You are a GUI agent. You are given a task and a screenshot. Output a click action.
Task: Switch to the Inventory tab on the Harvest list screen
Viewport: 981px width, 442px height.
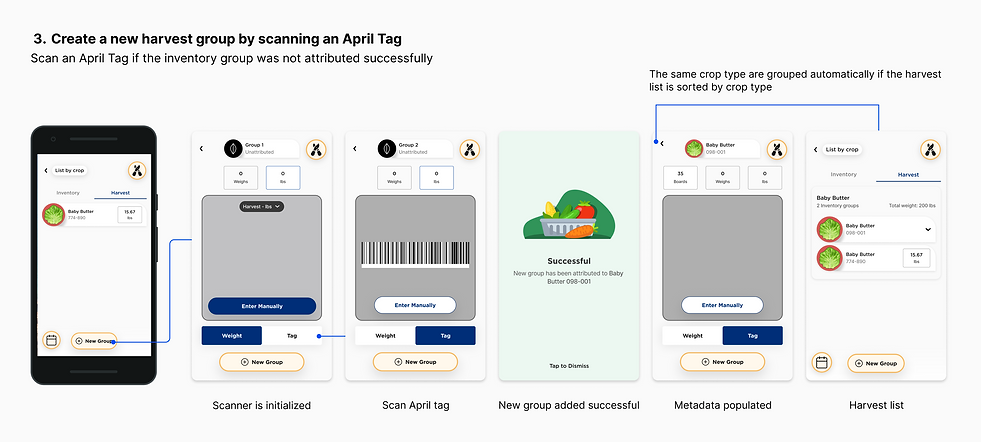point(843,175)
